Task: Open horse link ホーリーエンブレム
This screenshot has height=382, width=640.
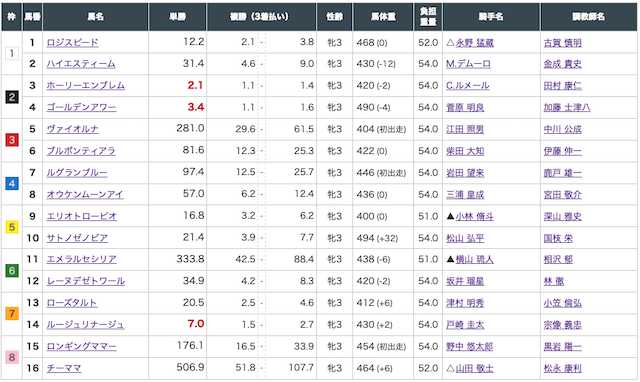Action: (85, 86)
